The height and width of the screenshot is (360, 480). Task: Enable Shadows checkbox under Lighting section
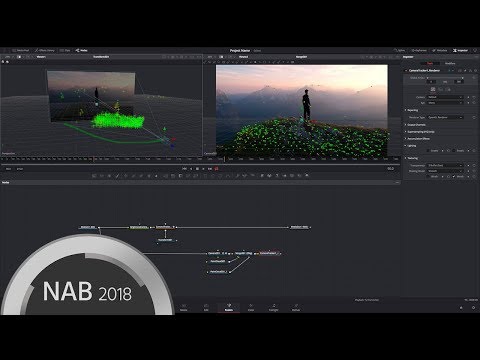point(454,151)
